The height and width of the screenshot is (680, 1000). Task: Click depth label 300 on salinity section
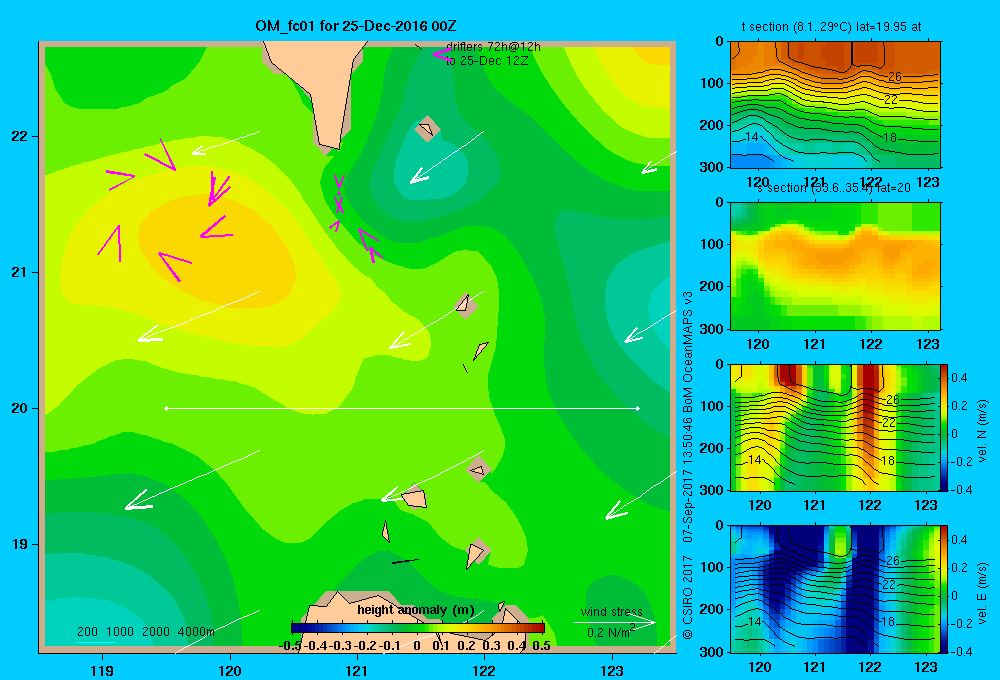point(712,329)
